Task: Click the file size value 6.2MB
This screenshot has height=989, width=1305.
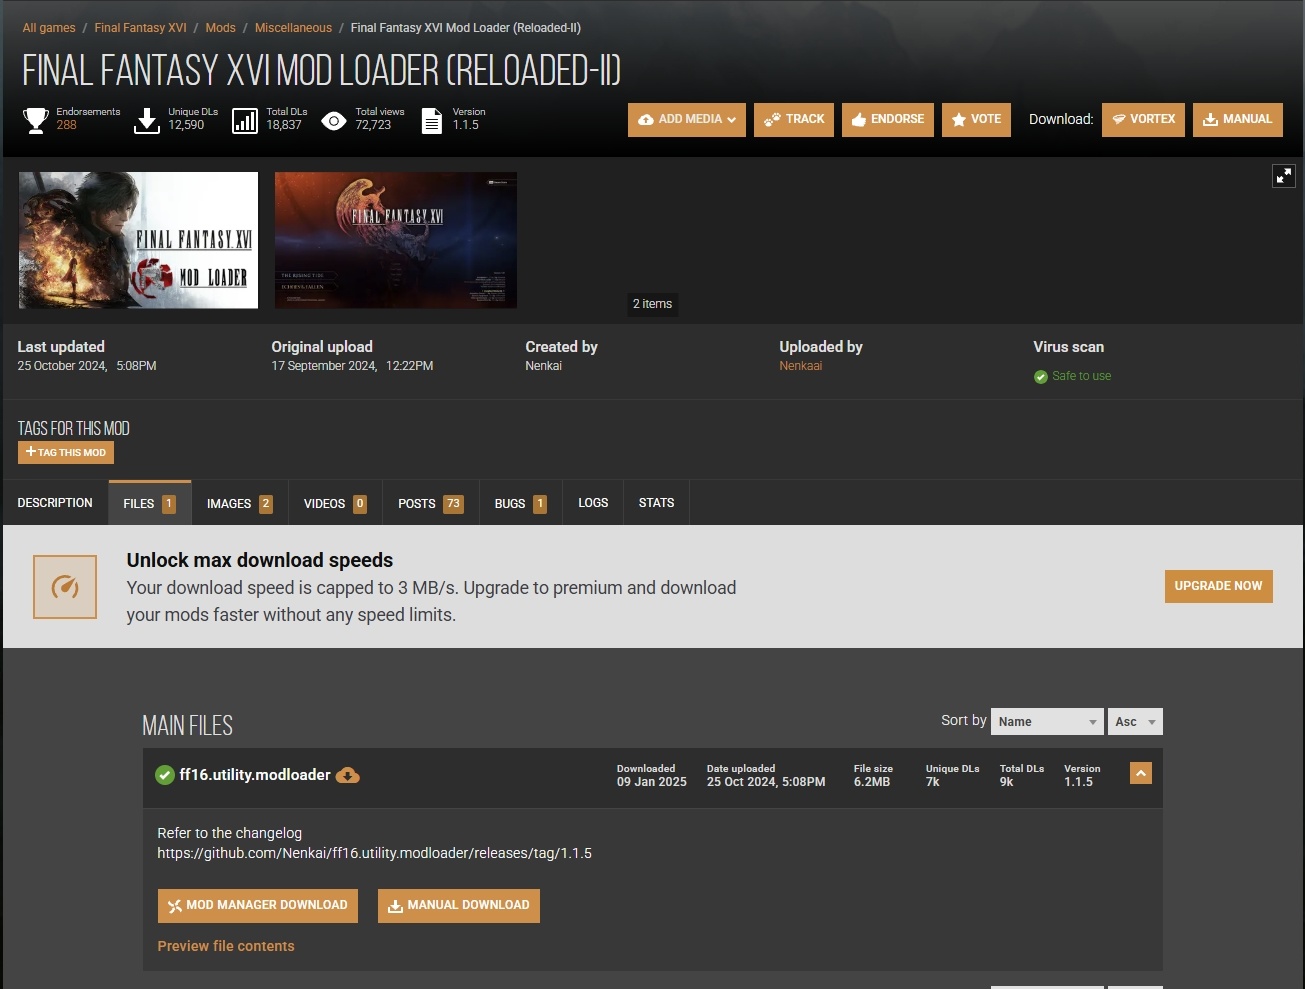Action: (872, 782)
